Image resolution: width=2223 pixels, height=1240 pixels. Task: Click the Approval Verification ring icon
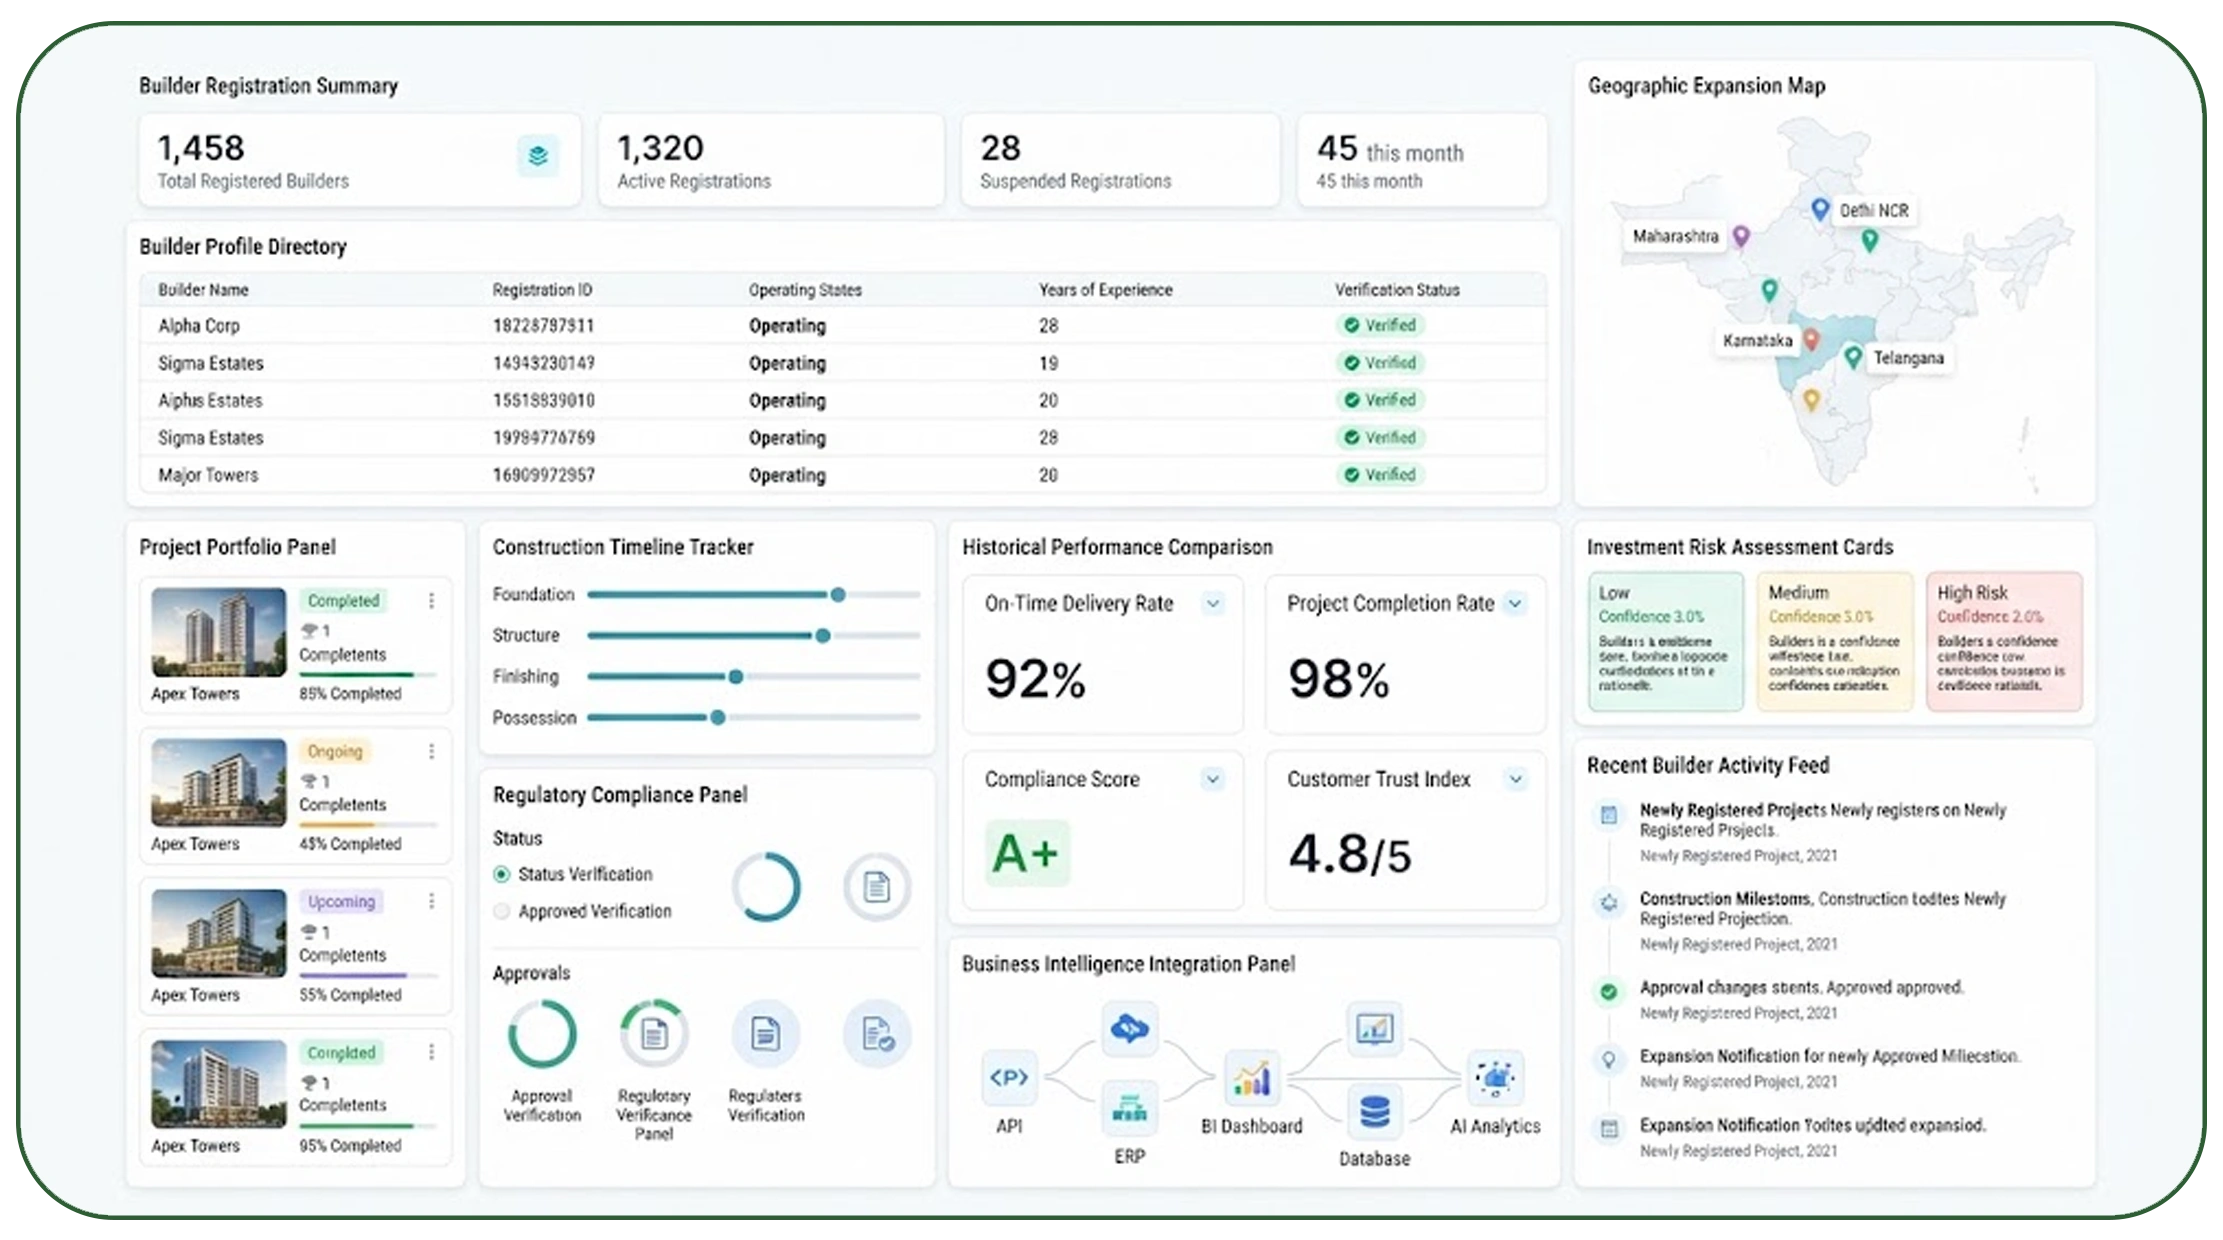[x=542, y=1034]
